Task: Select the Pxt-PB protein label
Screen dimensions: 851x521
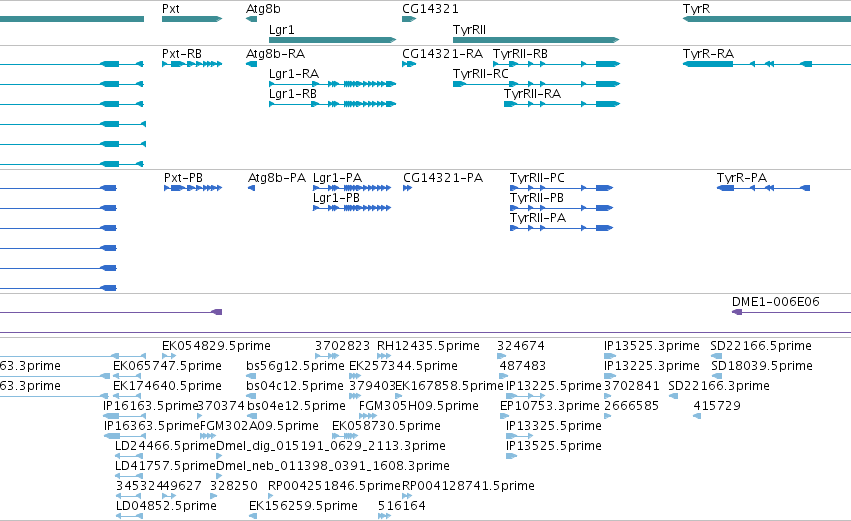Action: click(183, 178)
